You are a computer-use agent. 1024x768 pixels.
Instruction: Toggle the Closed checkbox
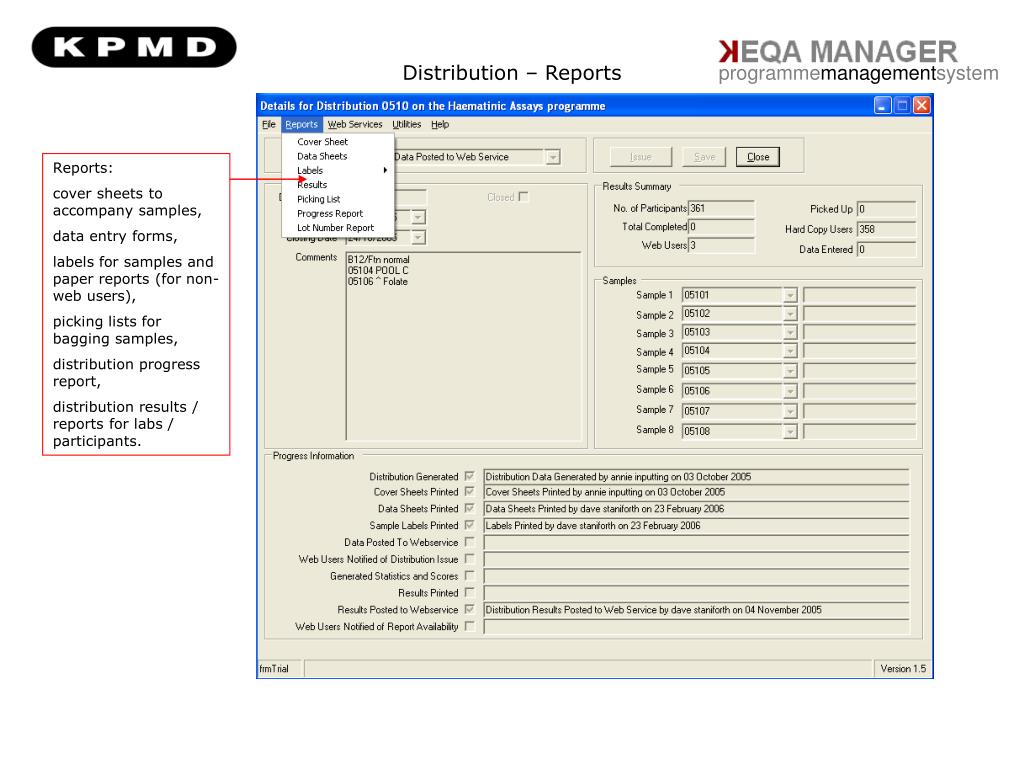[523, 197]
